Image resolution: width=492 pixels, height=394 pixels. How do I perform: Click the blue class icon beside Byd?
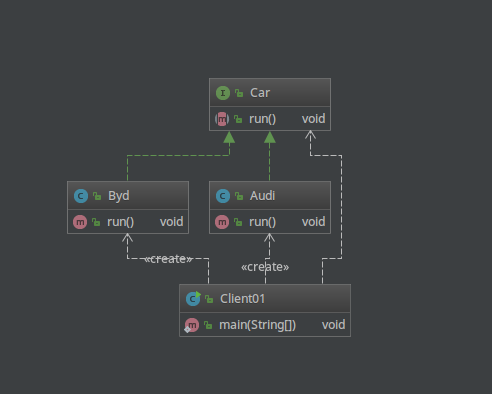tap(81, 196)
